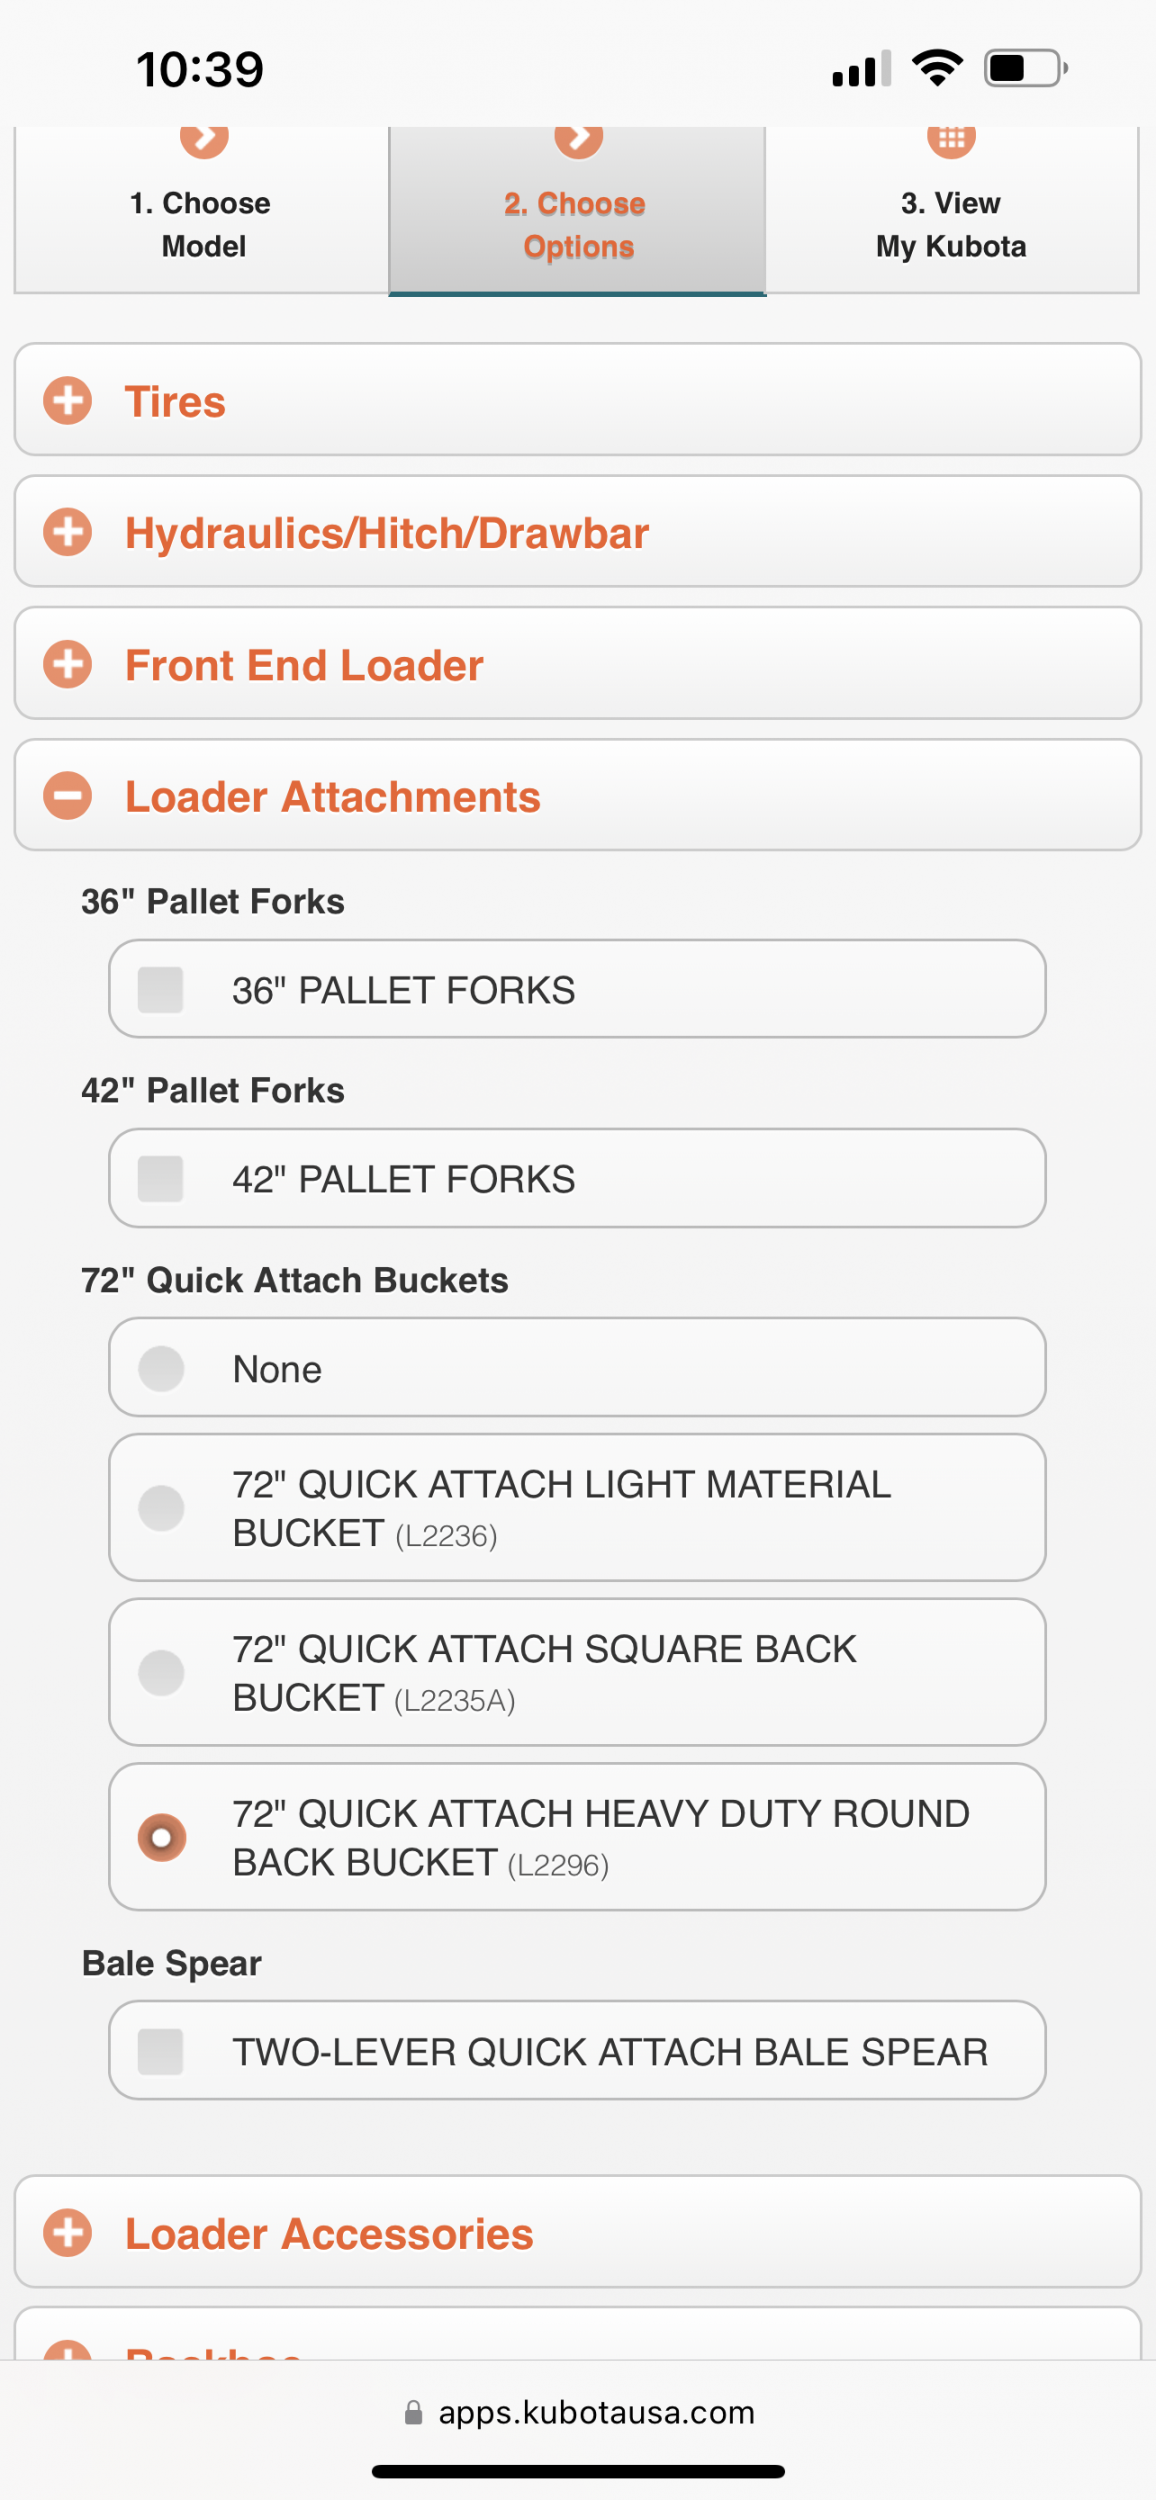Image resolution: width=1156 pixels, height=2500 pixels.
Task: Expand the Loader Accessories section header
Action: pos(578,2233)
